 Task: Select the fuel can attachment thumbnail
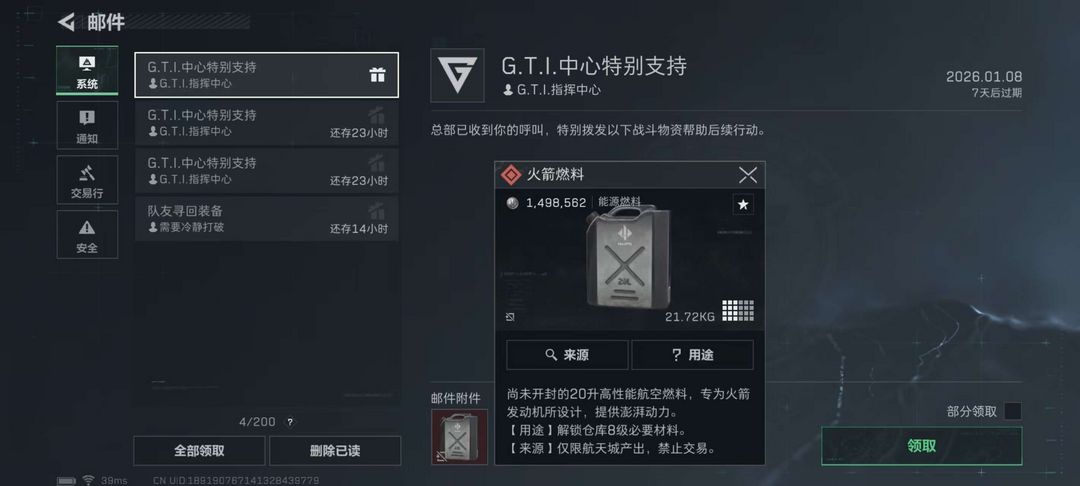point(459,437)
